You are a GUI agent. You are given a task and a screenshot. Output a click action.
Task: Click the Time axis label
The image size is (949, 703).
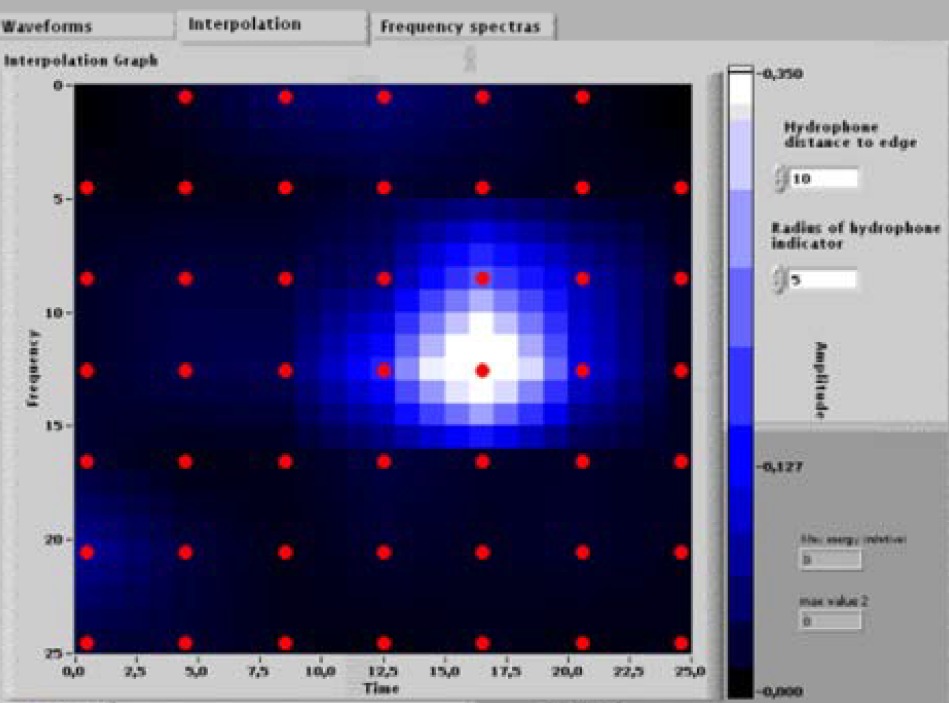click(x=380, y=689)
